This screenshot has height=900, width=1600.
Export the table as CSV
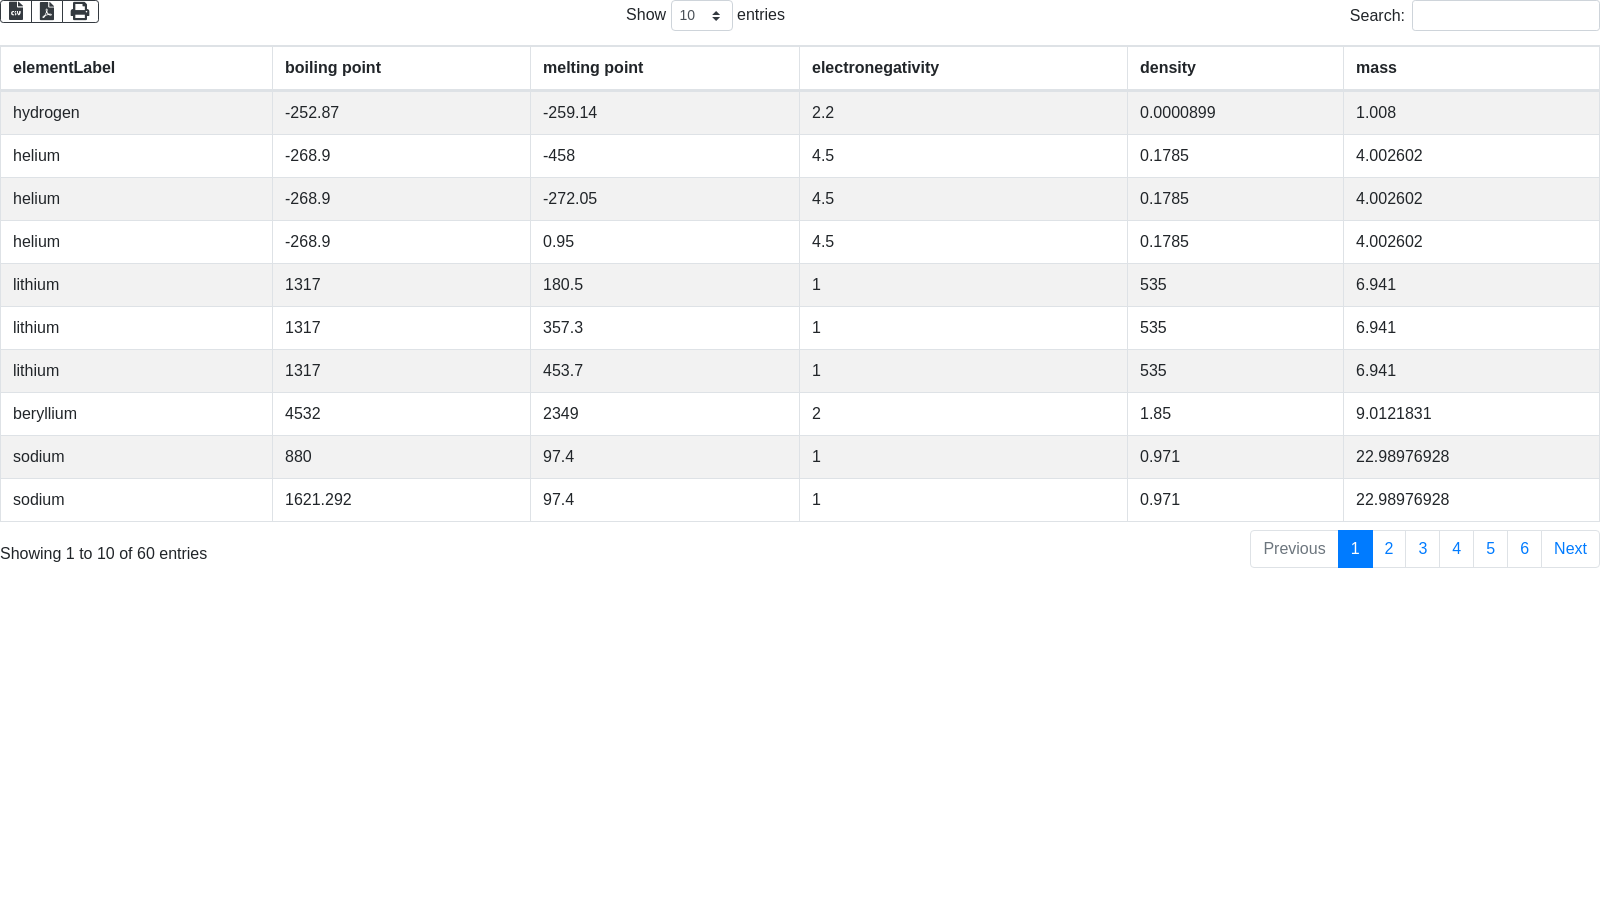pyautogui.click(x=16, y=11)
